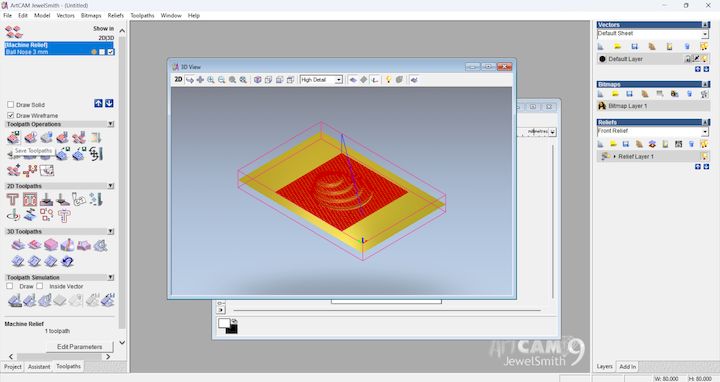Screen dimensions: 720x382
Task: Switch to the Project tab
Action: (12, 367)
